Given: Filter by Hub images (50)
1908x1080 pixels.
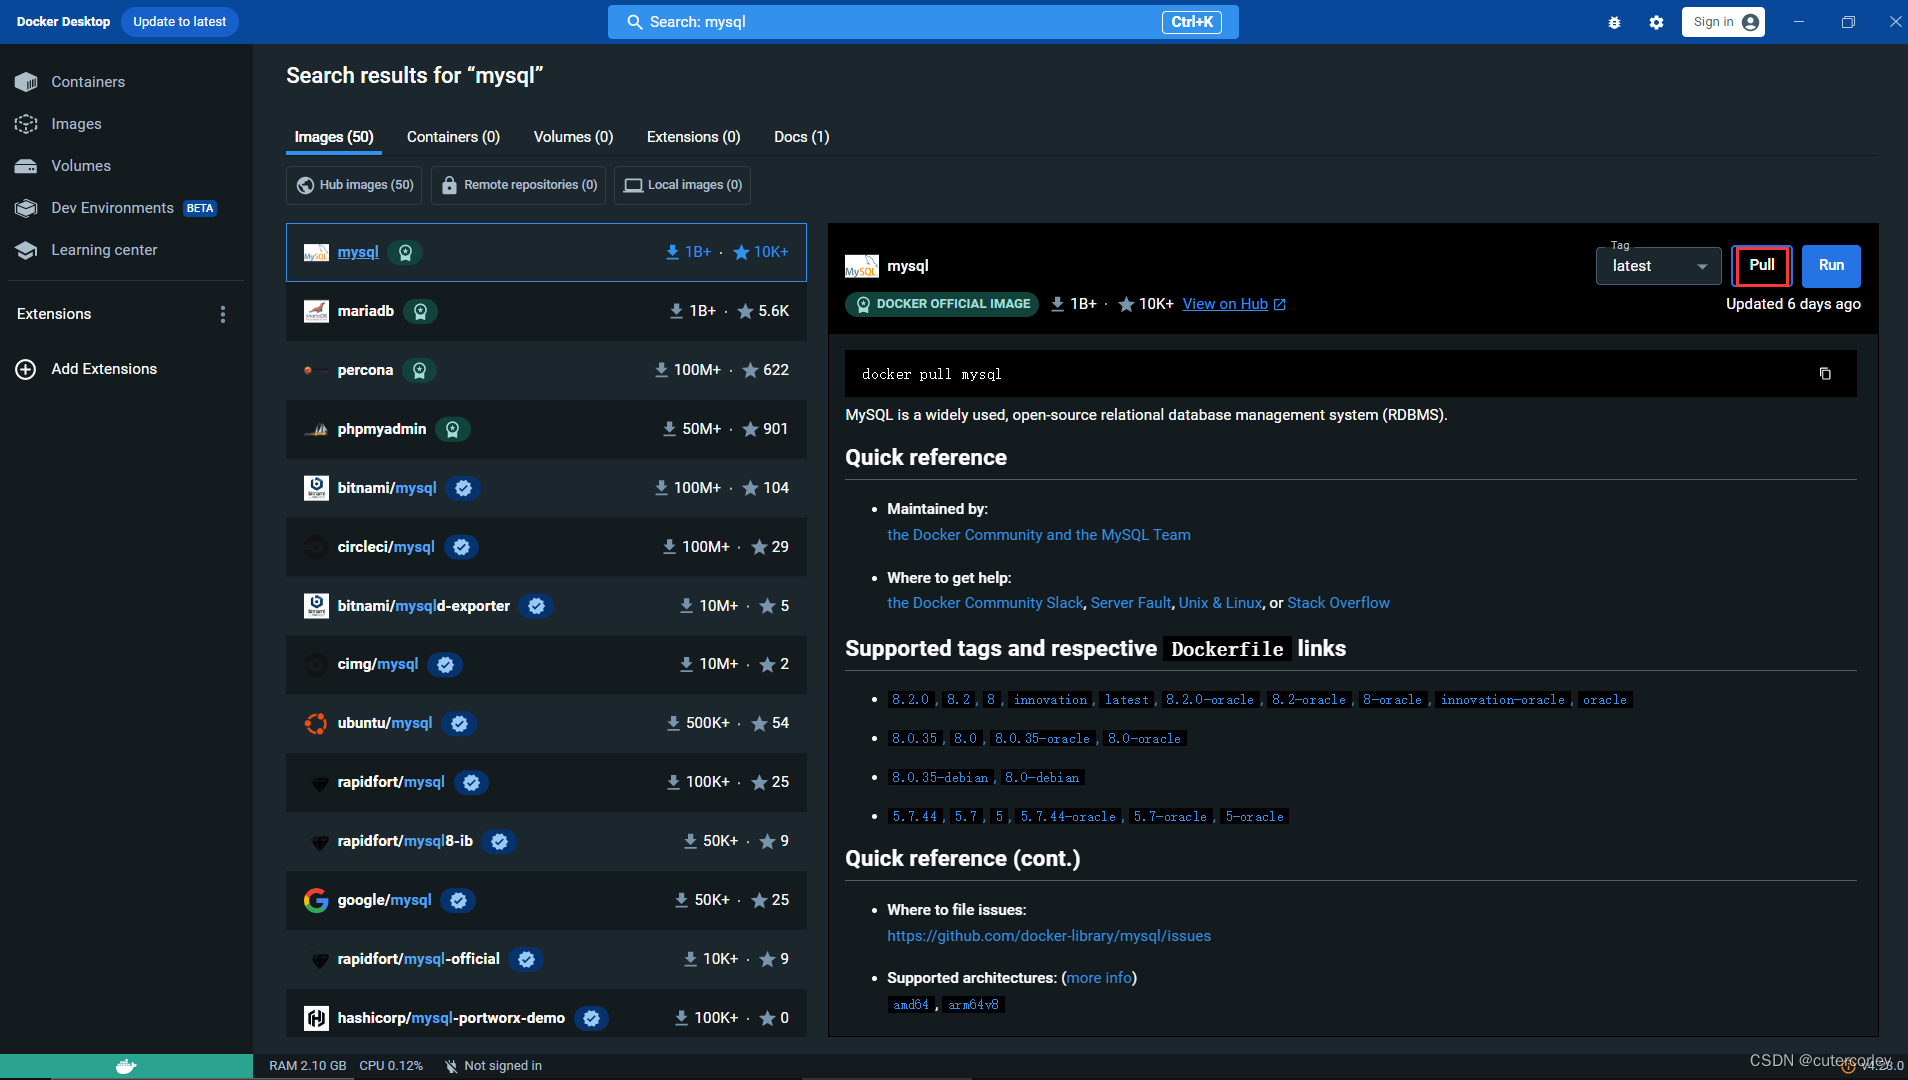Looking at the screenshot, I should [x=354, y=185].
